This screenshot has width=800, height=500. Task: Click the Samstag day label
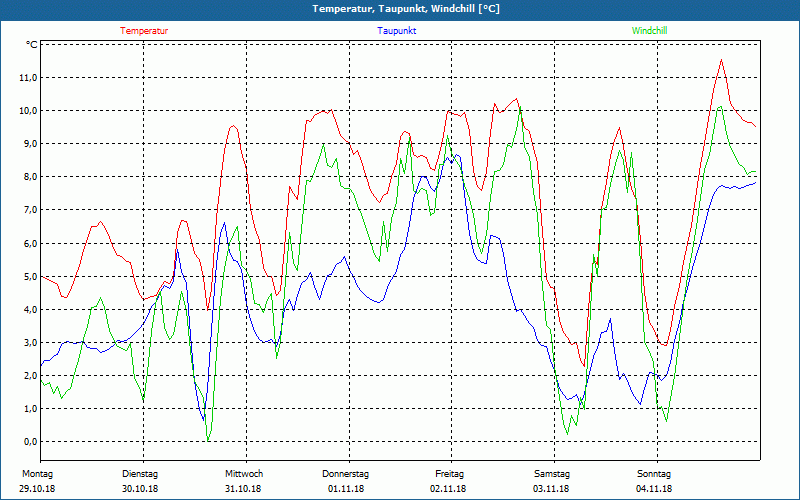(552, 474)
